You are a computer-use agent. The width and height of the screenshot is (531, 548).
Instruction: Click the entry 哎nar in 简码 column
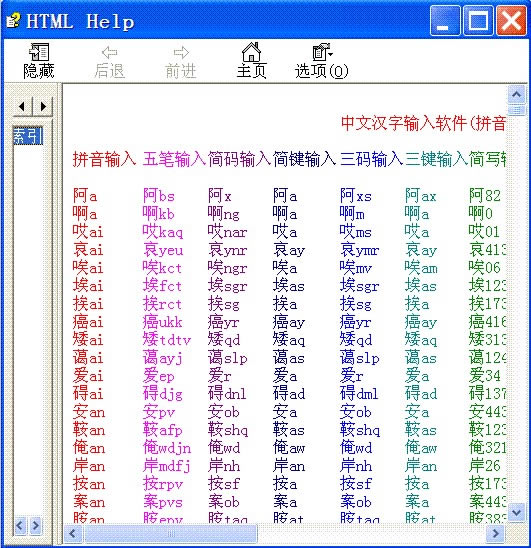[228, 232]
